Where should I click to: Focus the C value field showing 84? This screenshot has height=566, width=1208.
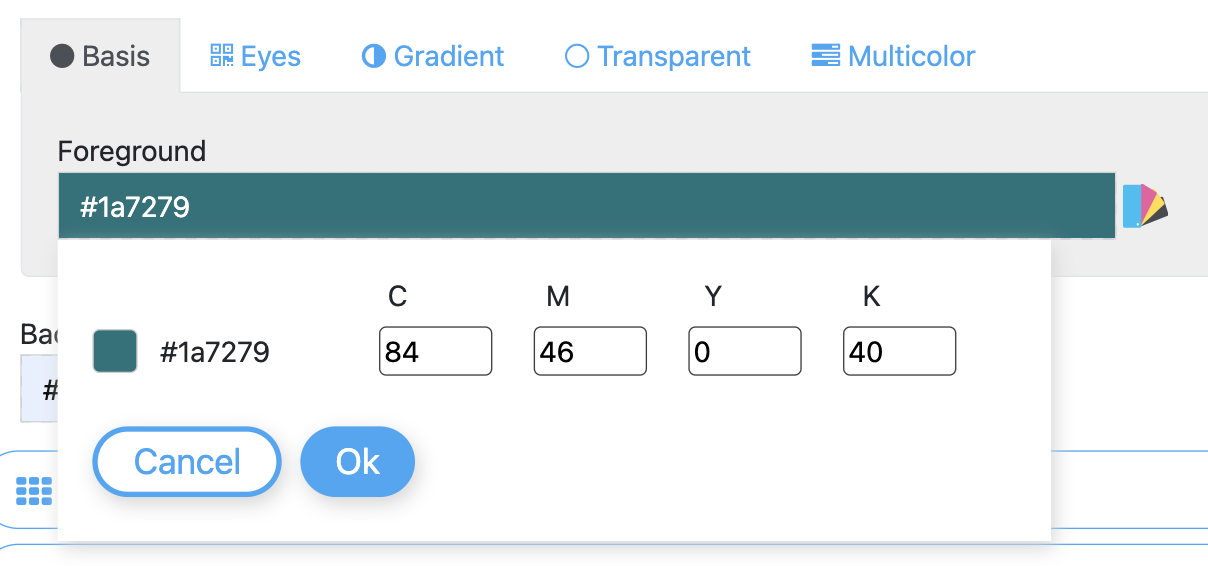click(x=435, y=352)
